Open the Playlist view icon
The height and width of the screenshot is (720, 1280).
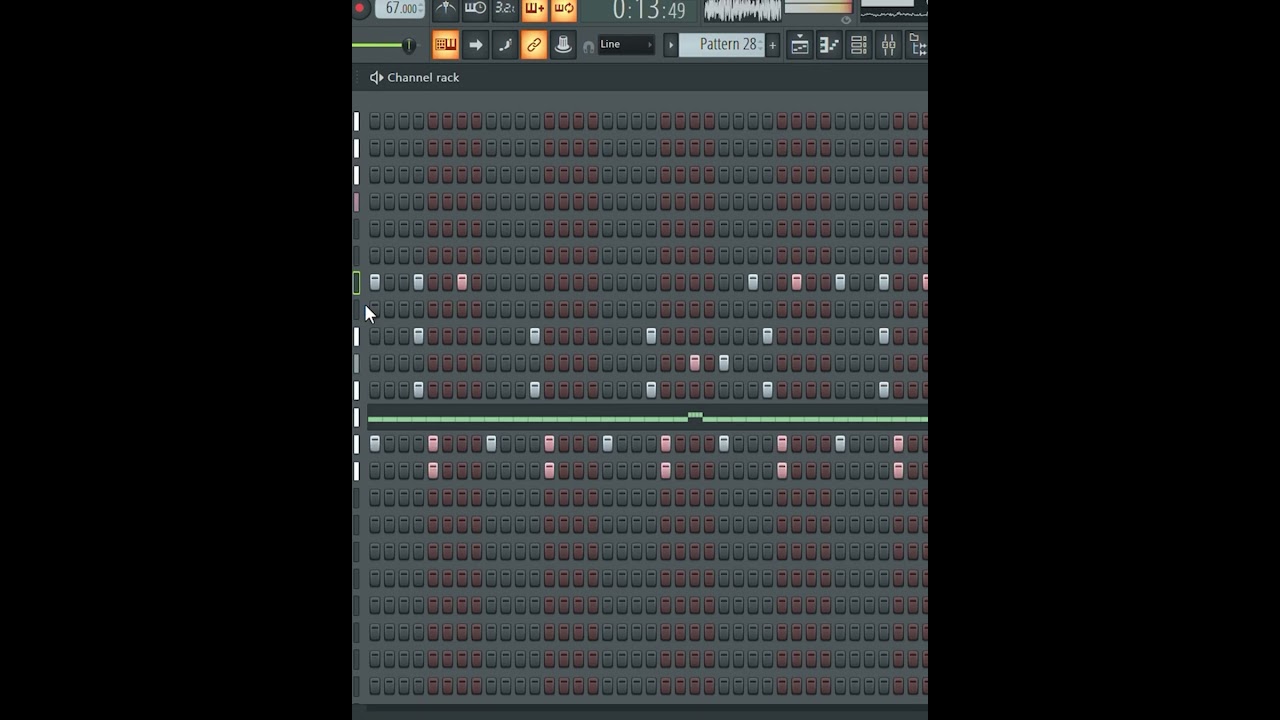point(799,45)
